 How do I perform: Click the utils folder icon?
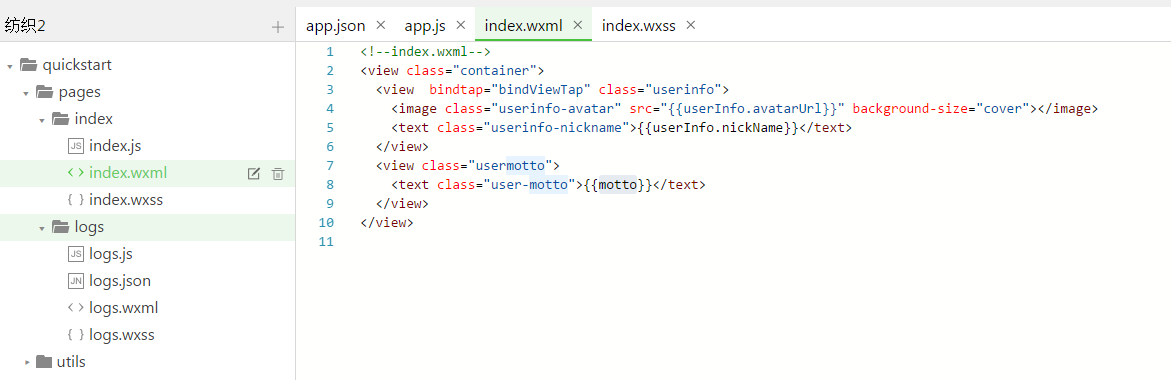point(44,362)
